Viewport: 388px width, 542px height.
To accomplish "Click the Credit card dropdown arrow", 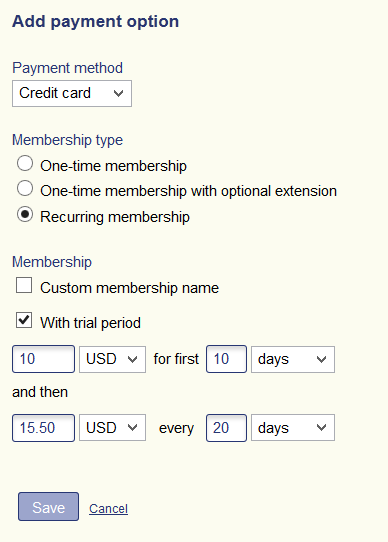I will [x=119, y=94].
